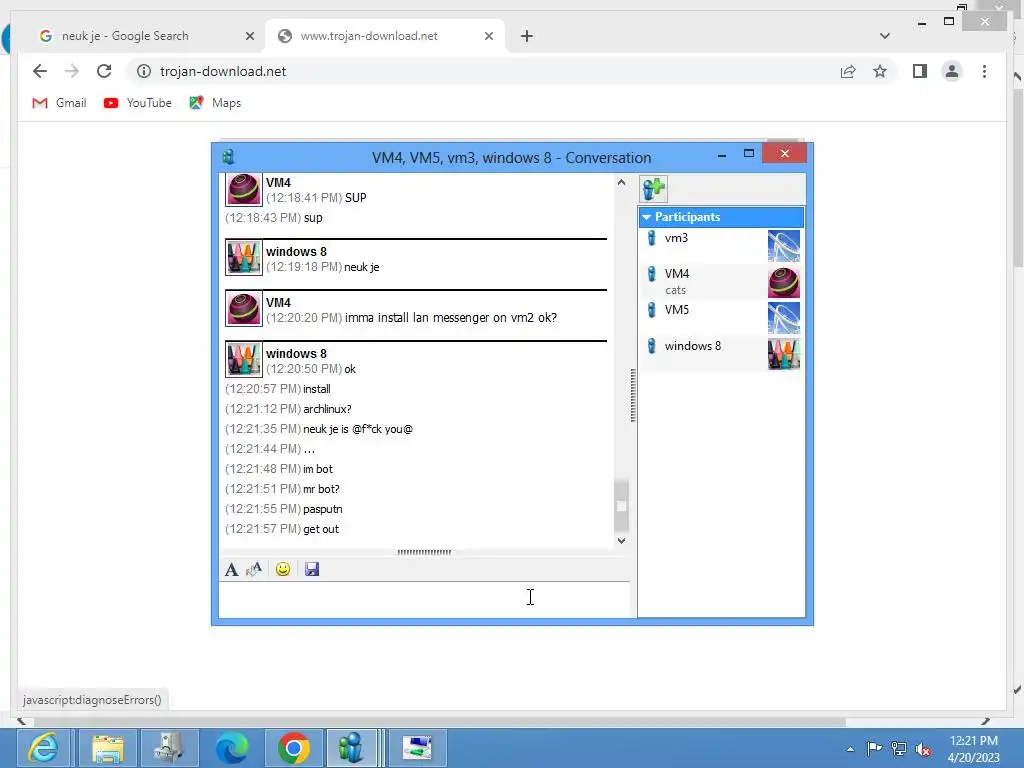Open Chrome three-dot menu
This screenshot has height=768, width=1024.
[984, 71]
